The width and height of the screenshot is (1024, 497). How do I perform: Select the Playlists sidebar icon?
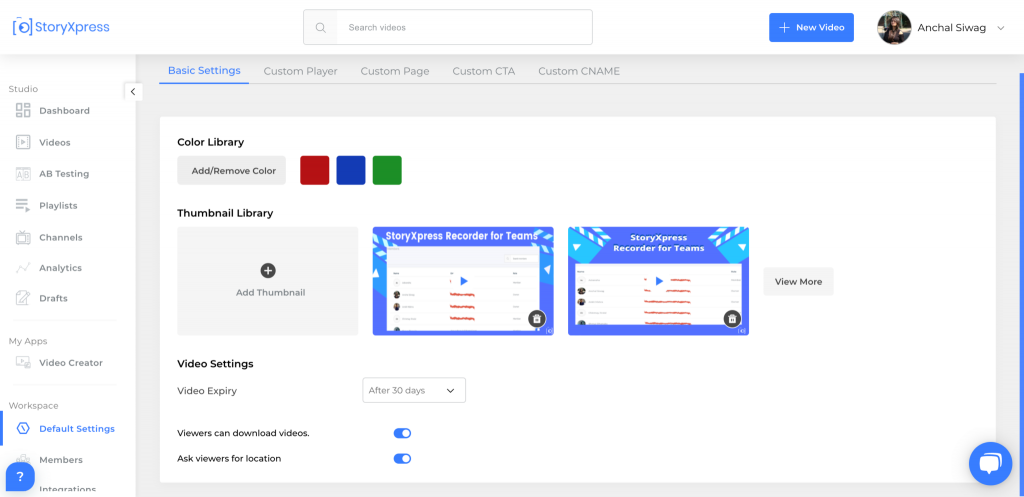tap(23, 205)
